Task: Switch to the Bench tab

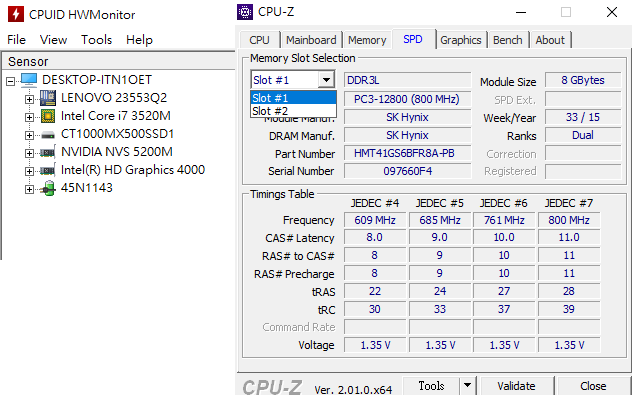Action: click(x=507, y=40)
